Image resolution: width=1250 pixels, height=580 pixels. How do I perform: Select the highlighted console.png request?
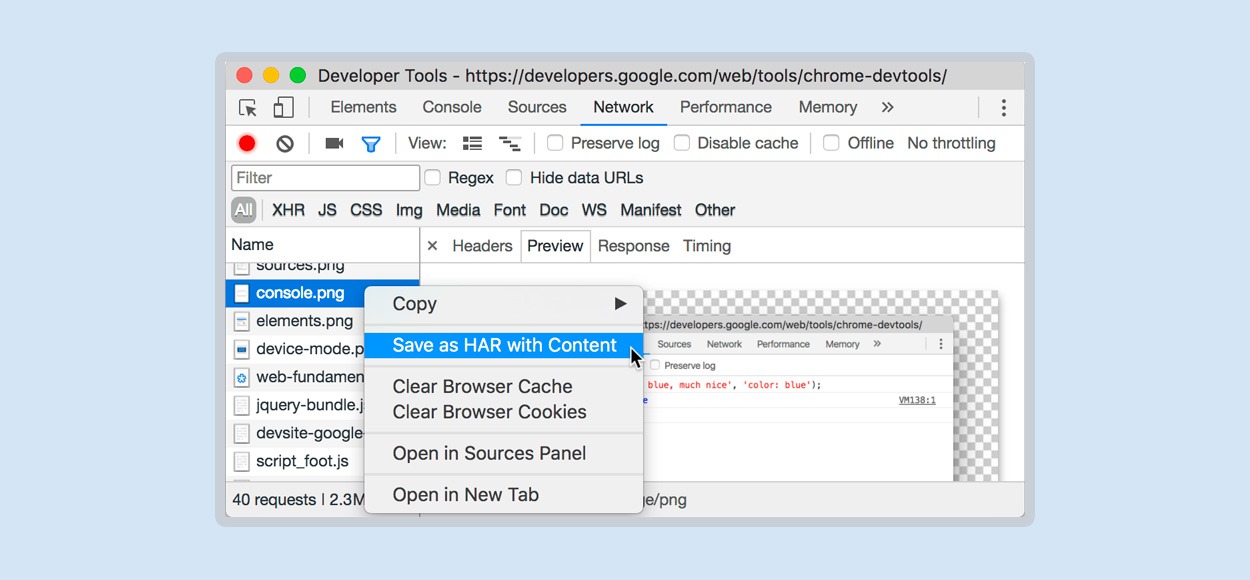click(322, 293)
